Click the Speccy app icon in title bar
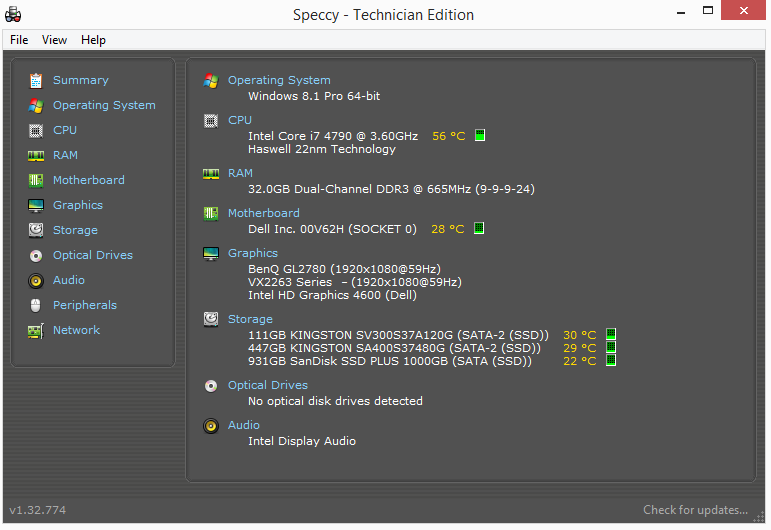Screen dimensions: 771x530 (13, 15)
